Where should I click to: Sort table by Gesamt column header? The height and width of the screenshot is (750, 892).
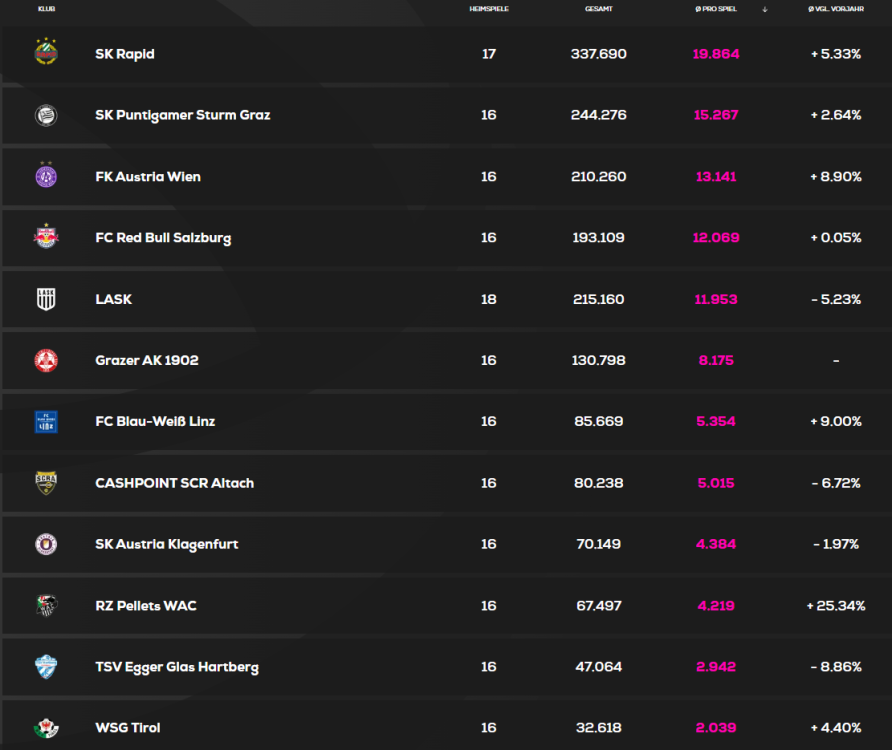pos(599,9)
